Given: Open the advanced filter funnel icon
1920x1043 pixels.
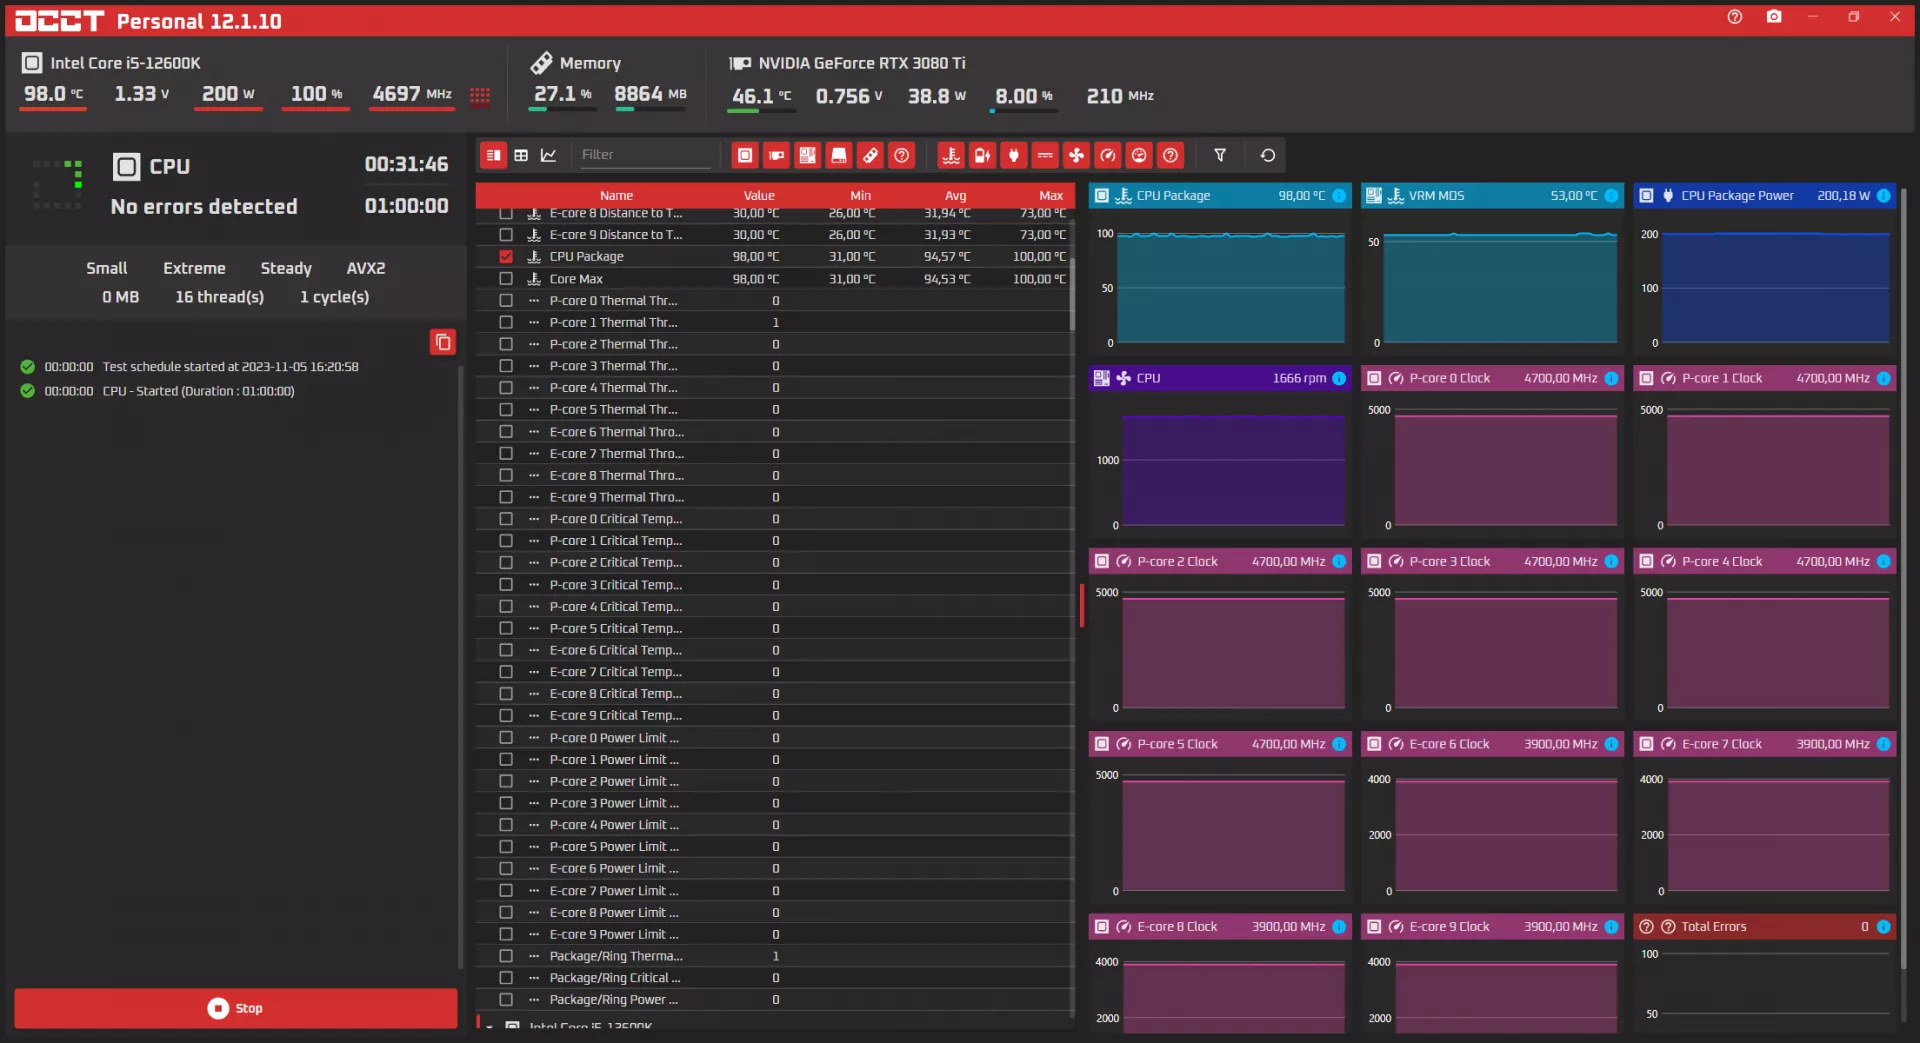Looking at the screenshot, I should (x=1220, y=155).
